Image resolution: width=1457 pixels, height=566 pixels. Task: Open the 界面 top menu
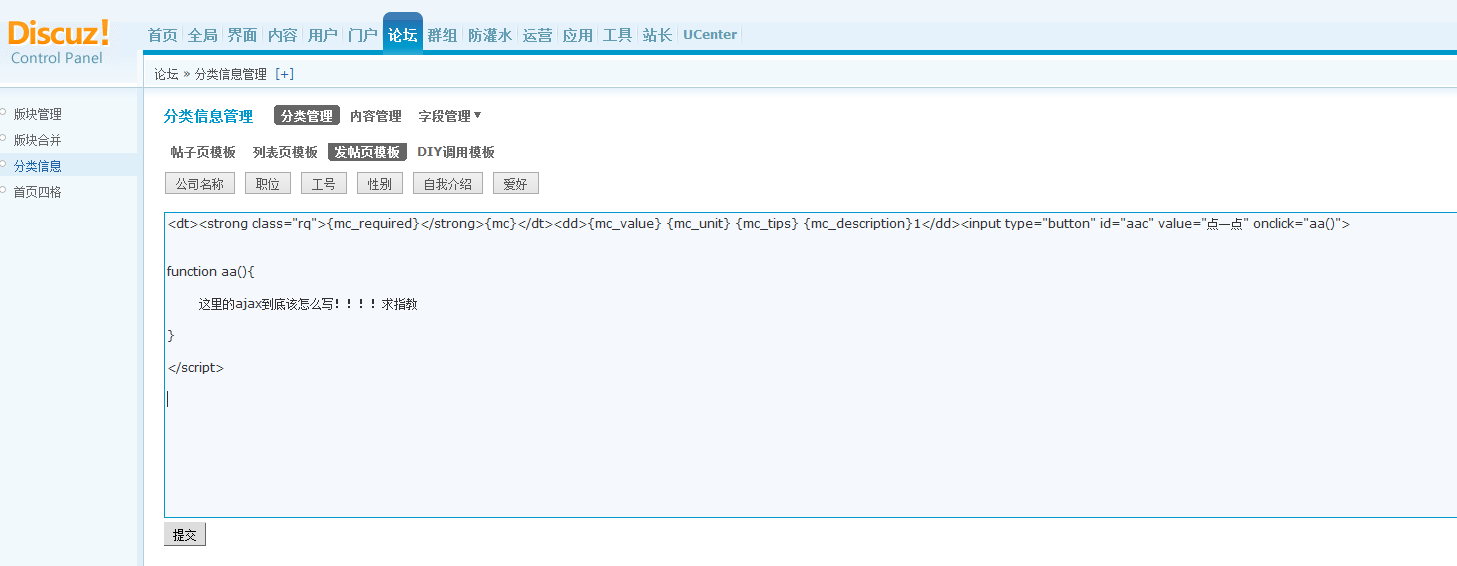pyautogui.click(x=242, y=35)
